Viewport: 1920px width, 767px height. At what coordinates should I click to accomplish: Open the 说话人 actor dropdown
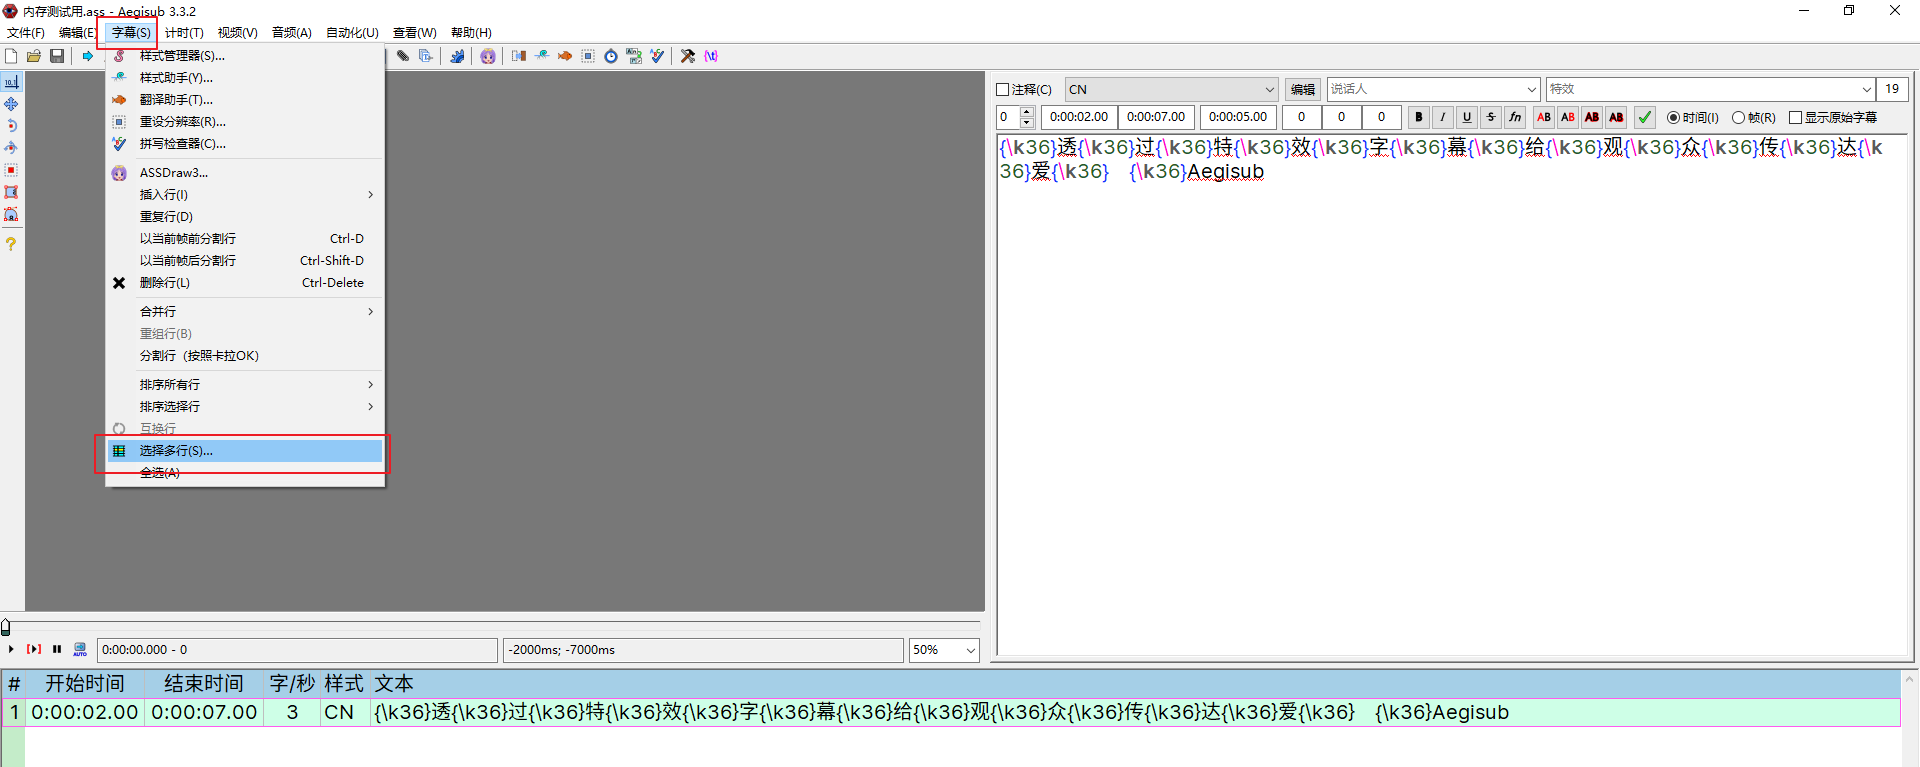[x=1432, y=89]
